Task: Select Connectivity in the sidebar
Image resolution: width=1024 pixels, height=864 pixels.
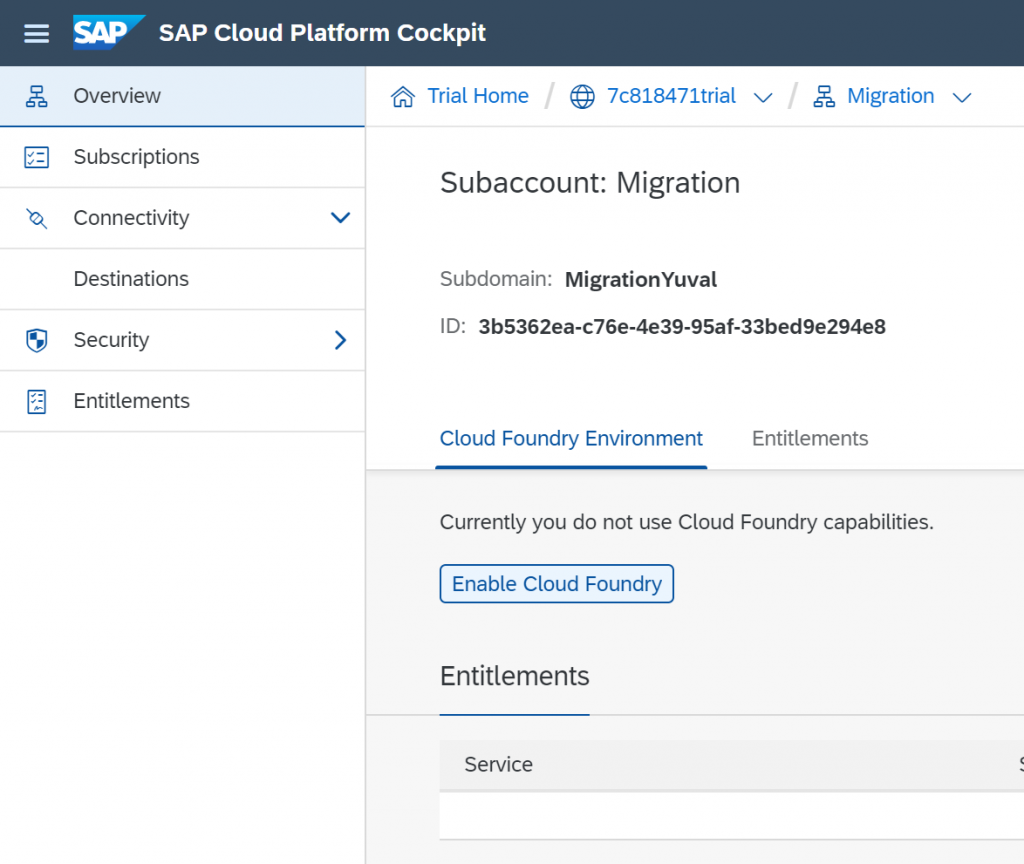Action: click(182, 218)
